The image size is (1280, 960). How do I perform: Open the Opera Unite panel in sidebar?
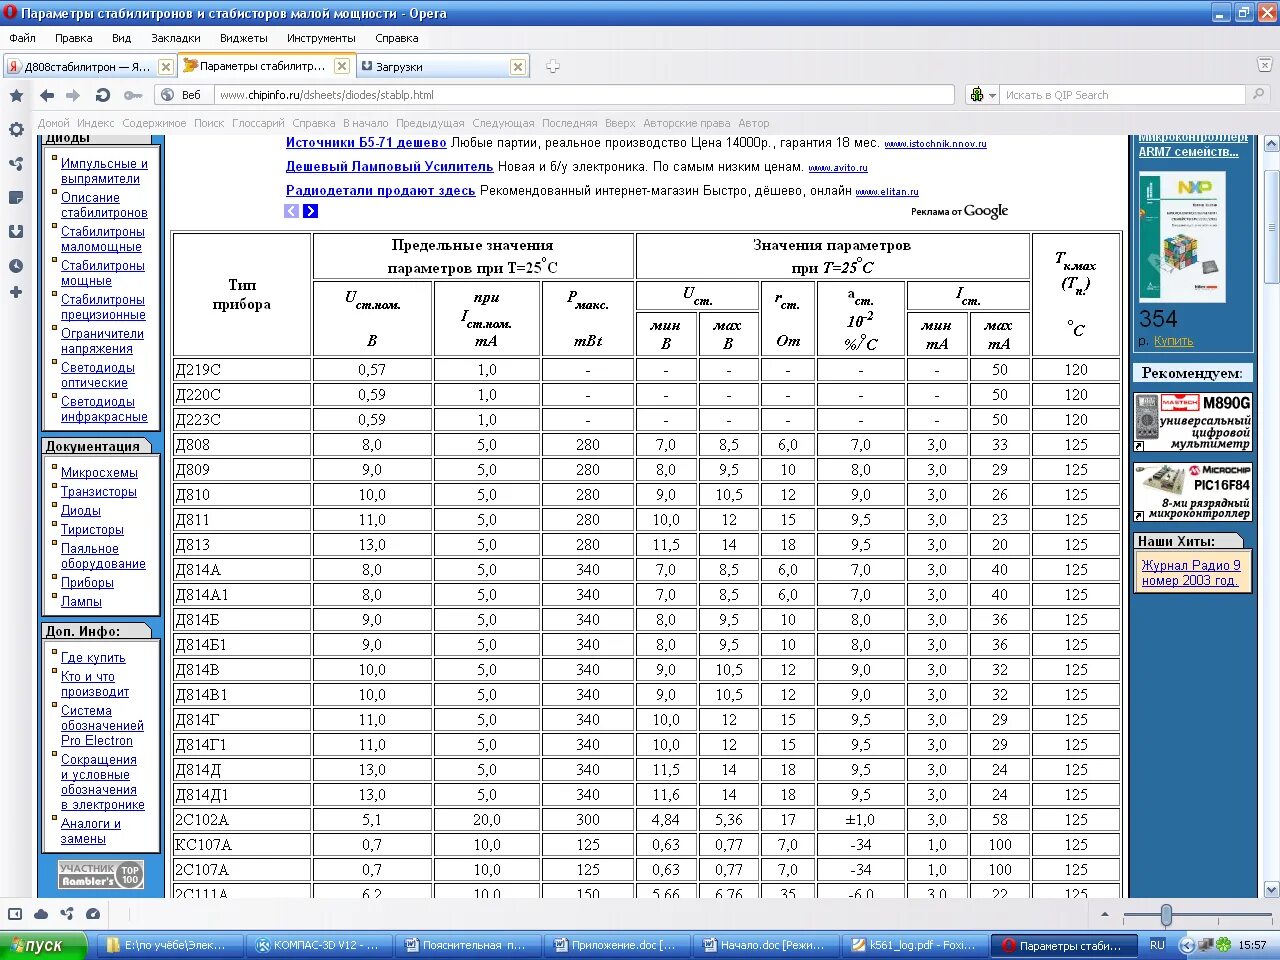point(16,163)
